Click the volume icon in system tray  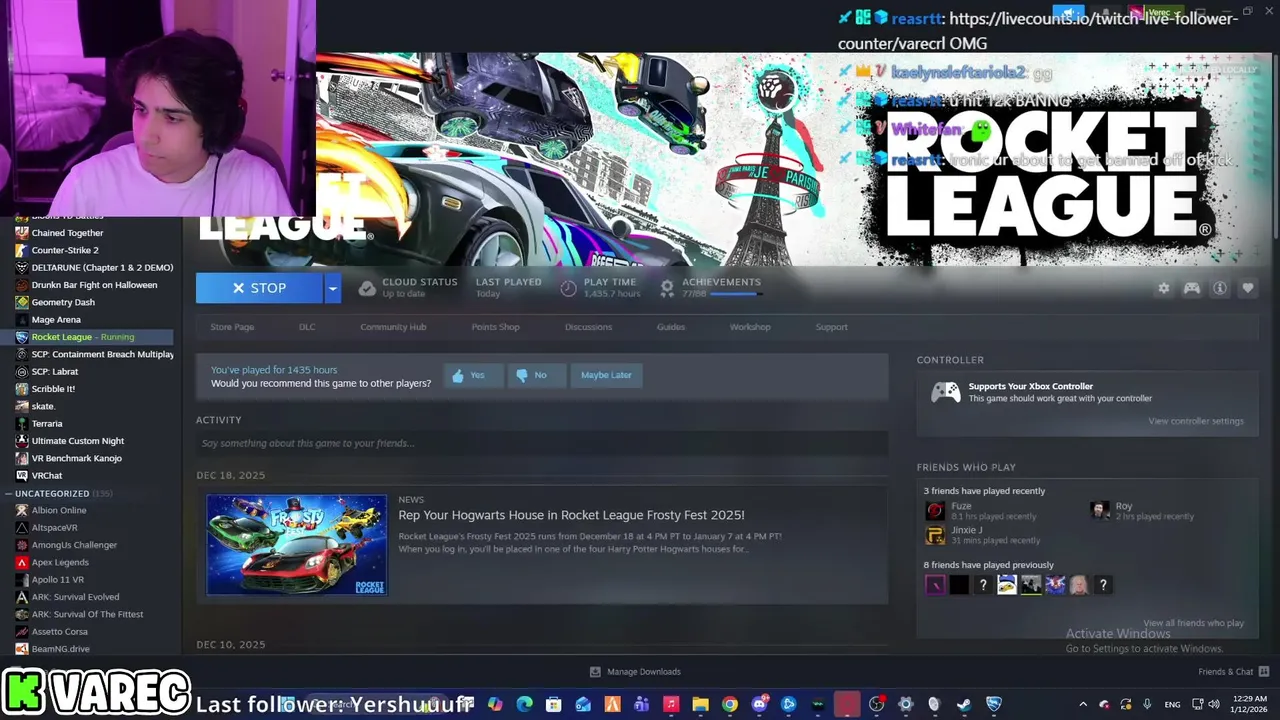1213,704
